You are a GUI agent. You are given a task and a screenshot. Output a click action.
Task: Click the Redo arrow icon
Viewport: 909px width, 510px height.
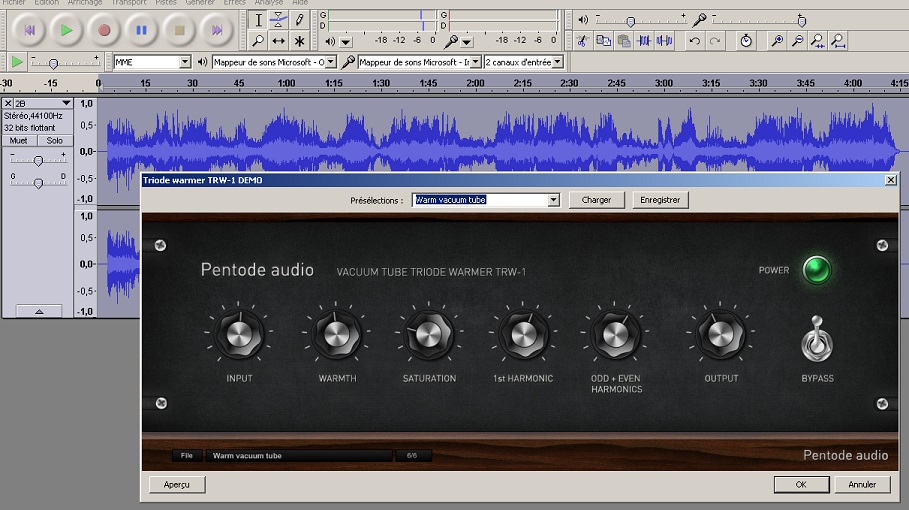715,41
